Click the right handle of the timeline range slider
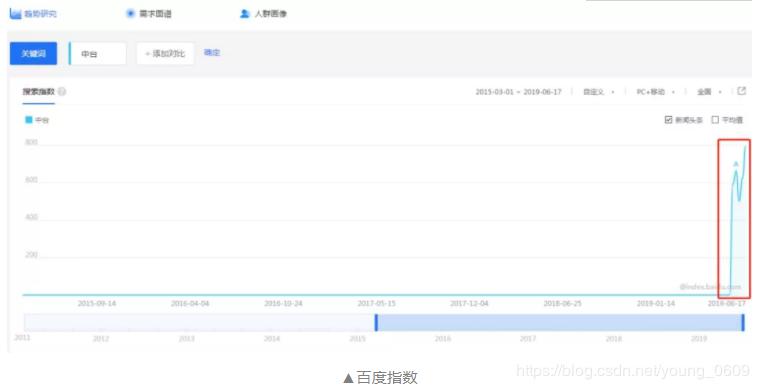This screenshot has width=759, height=389. (743, 323)
